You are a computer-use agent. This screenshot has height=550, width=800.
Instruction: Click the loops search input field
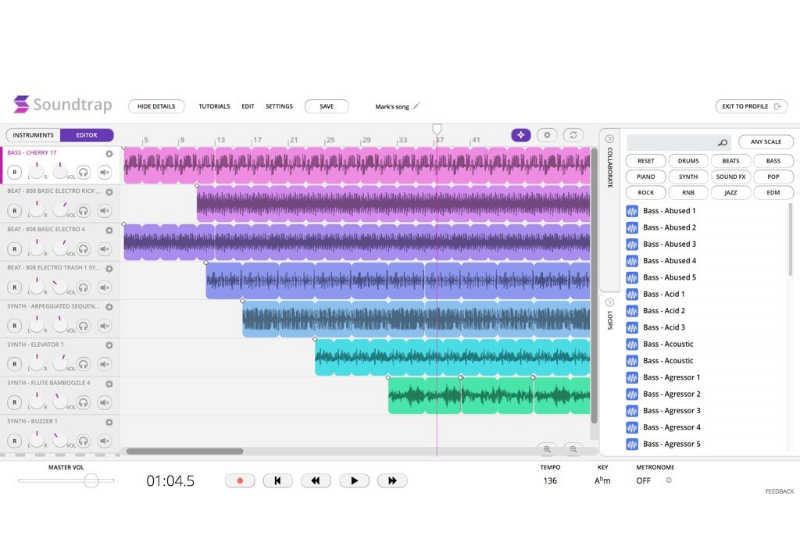tap(672, 142)
